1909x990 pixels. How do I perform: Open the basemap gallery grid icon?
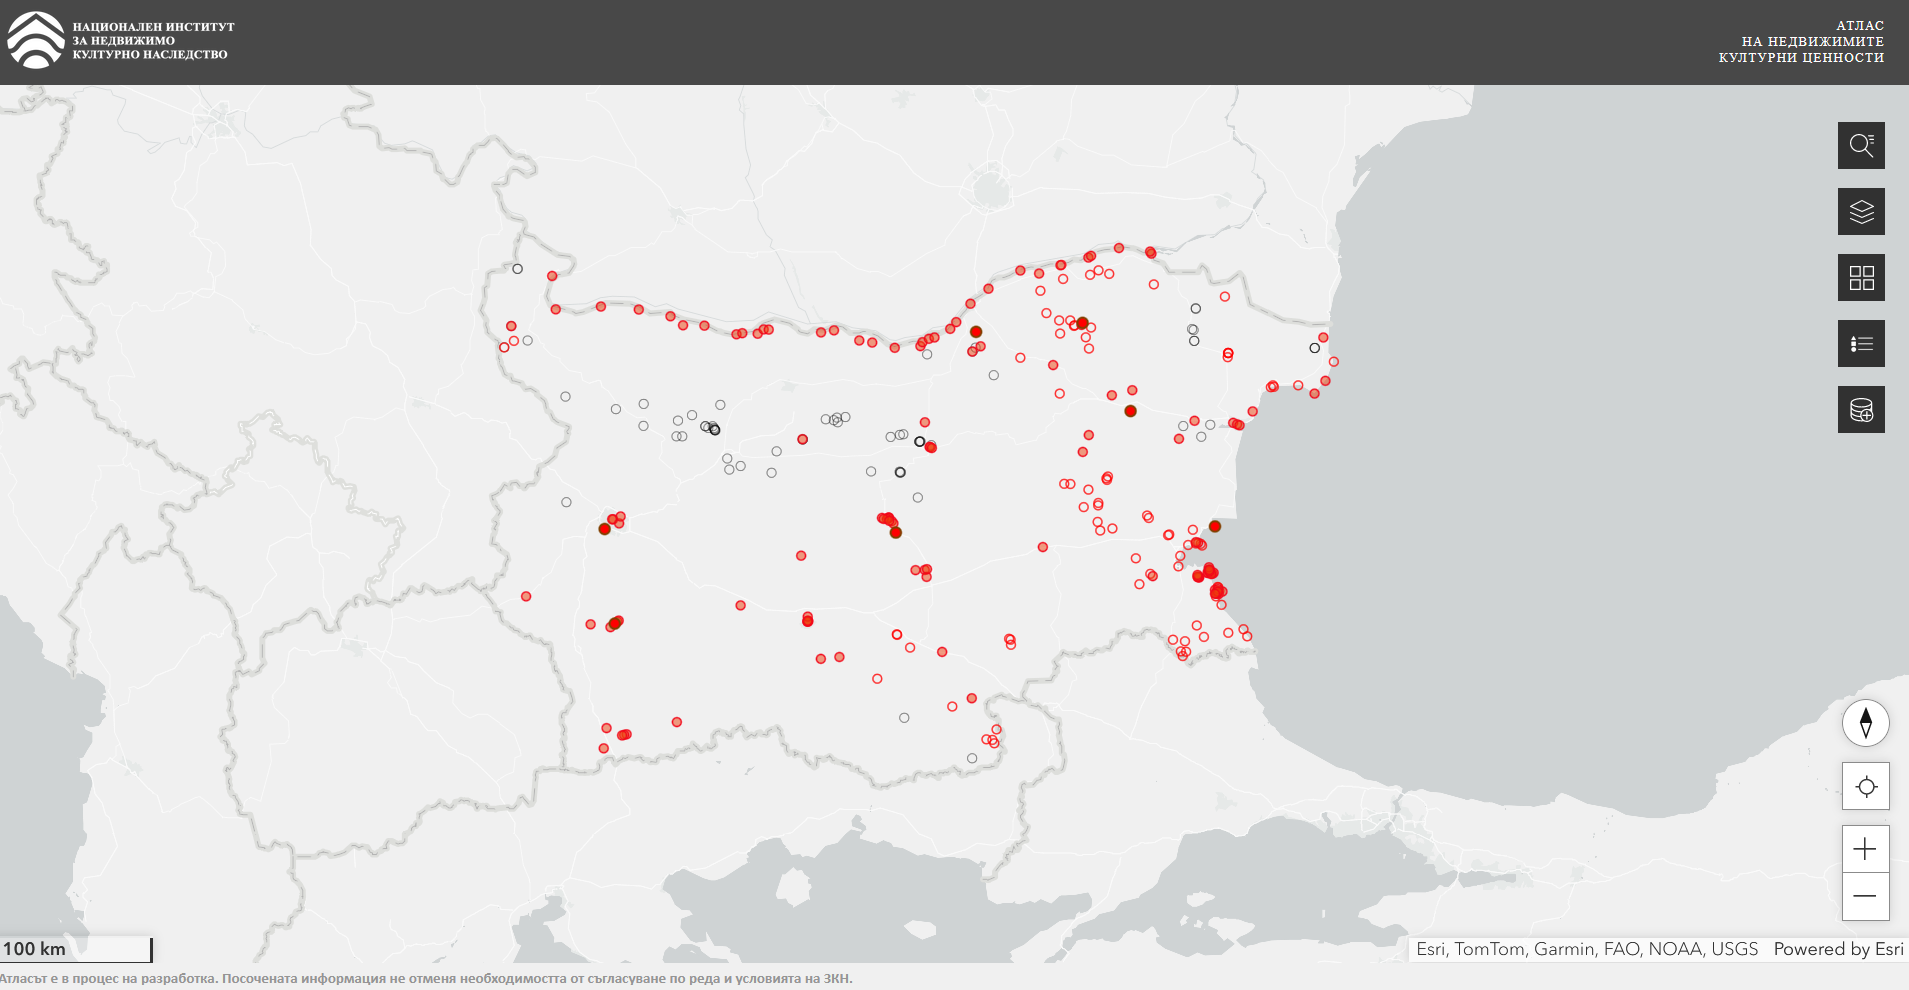[1861, 277]
